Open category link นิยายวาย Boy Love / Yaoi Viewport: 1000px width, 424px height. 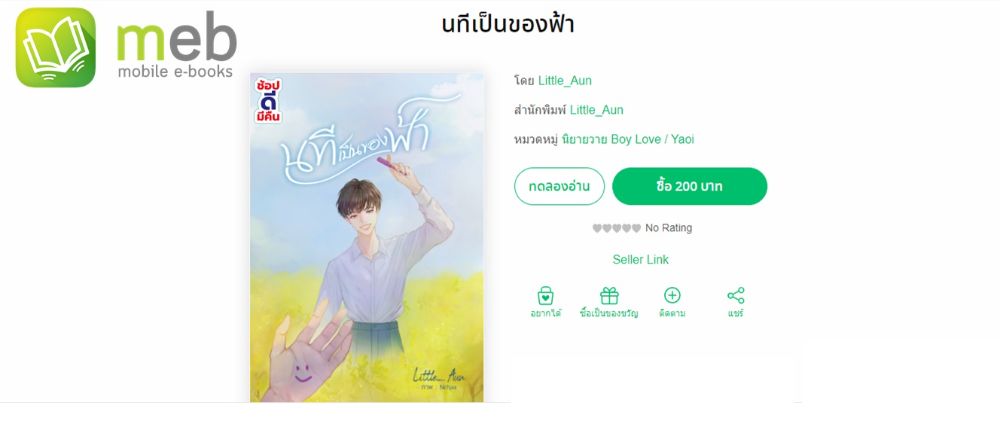(x=628, y=139)
